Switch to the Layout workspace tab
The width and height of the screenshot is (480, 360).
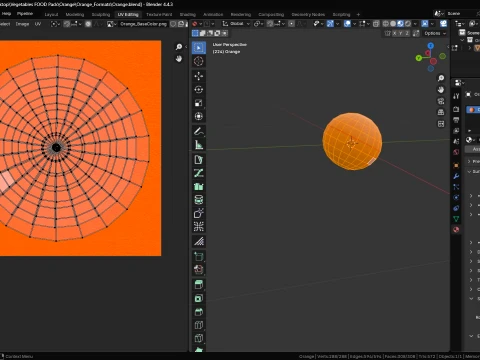coord(51,14)
